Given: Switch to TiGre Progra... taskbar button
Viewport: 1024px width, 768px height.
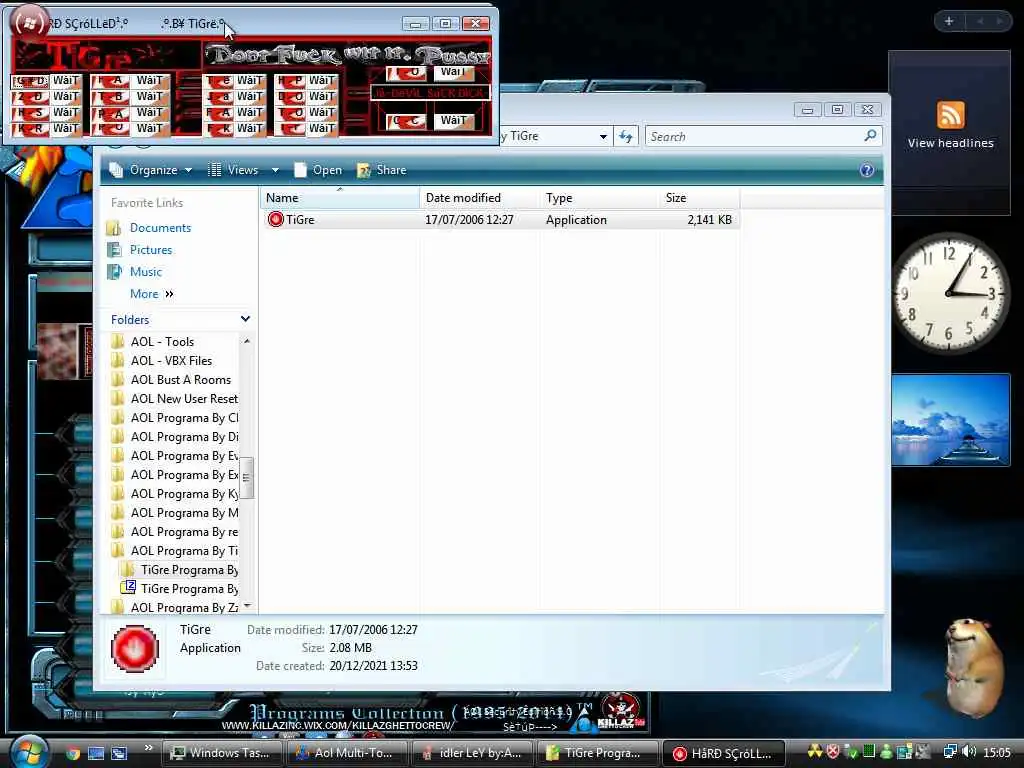Looking at the screenshot, I should [x=597, y=754].
